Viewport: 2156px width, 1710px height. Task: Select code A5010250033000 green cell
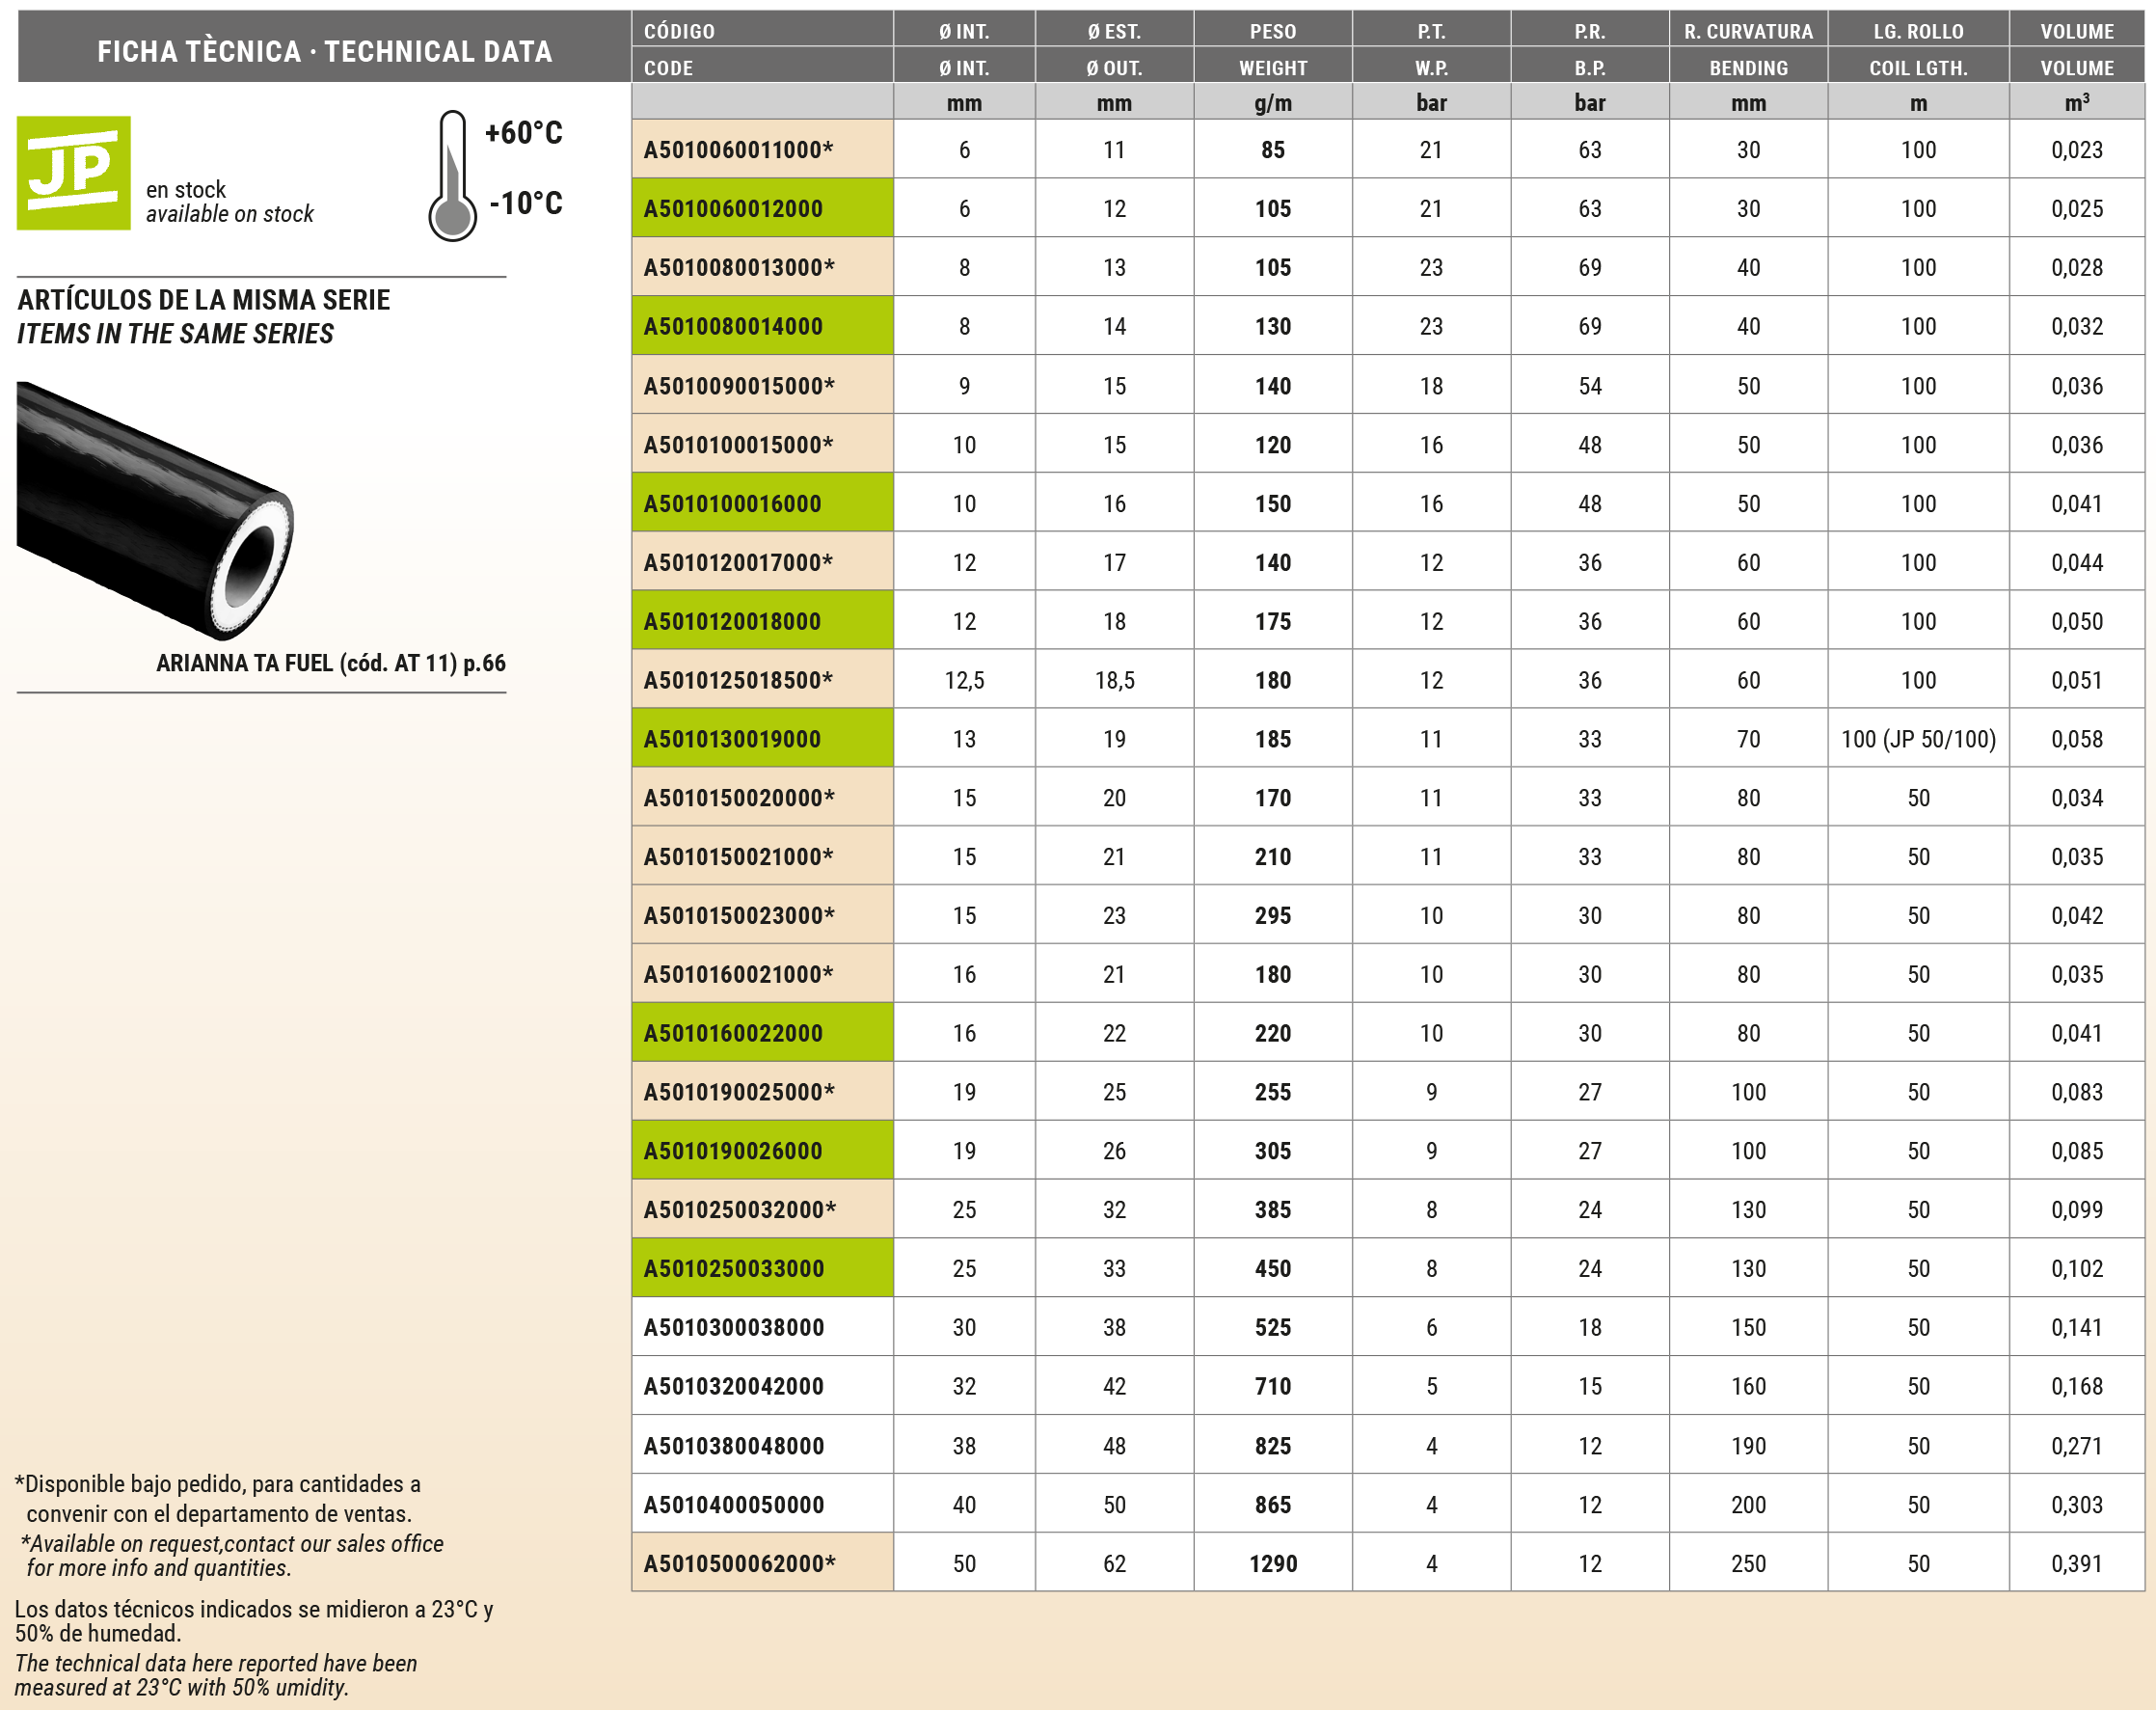761,1268
